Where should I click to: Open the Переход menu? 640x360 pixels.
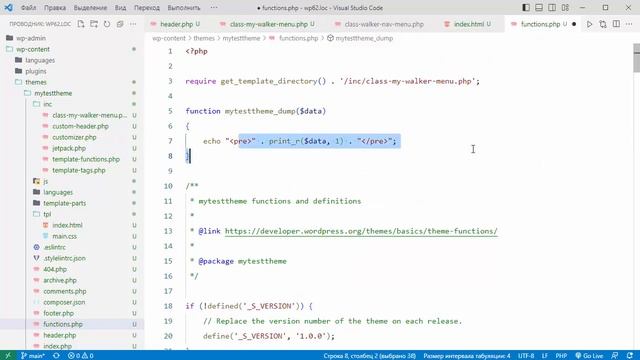[147, 8]
